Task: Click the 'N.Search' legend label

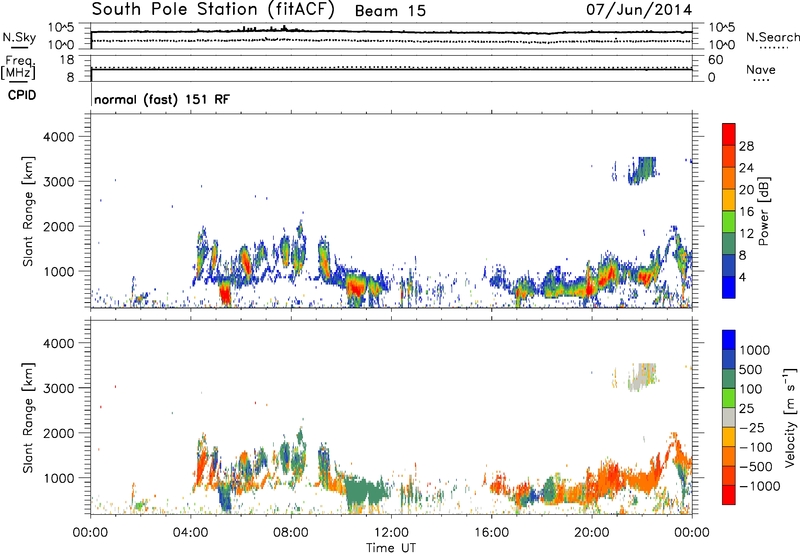Action: tap(772, 37)
